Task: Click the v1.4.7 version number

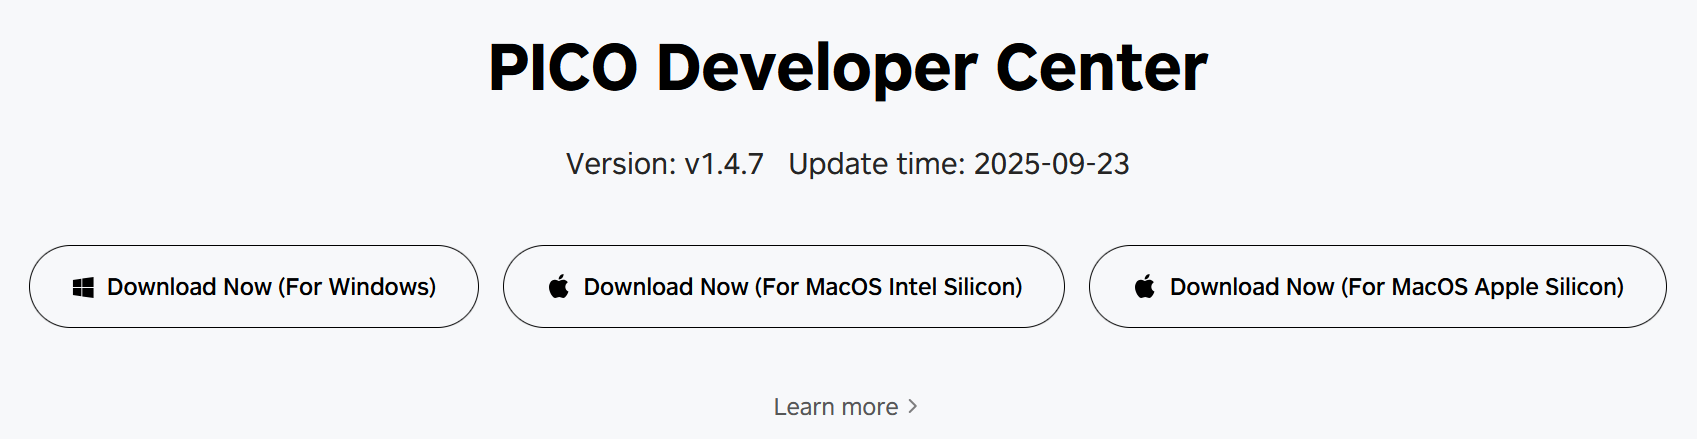Action: pos(723,164)
